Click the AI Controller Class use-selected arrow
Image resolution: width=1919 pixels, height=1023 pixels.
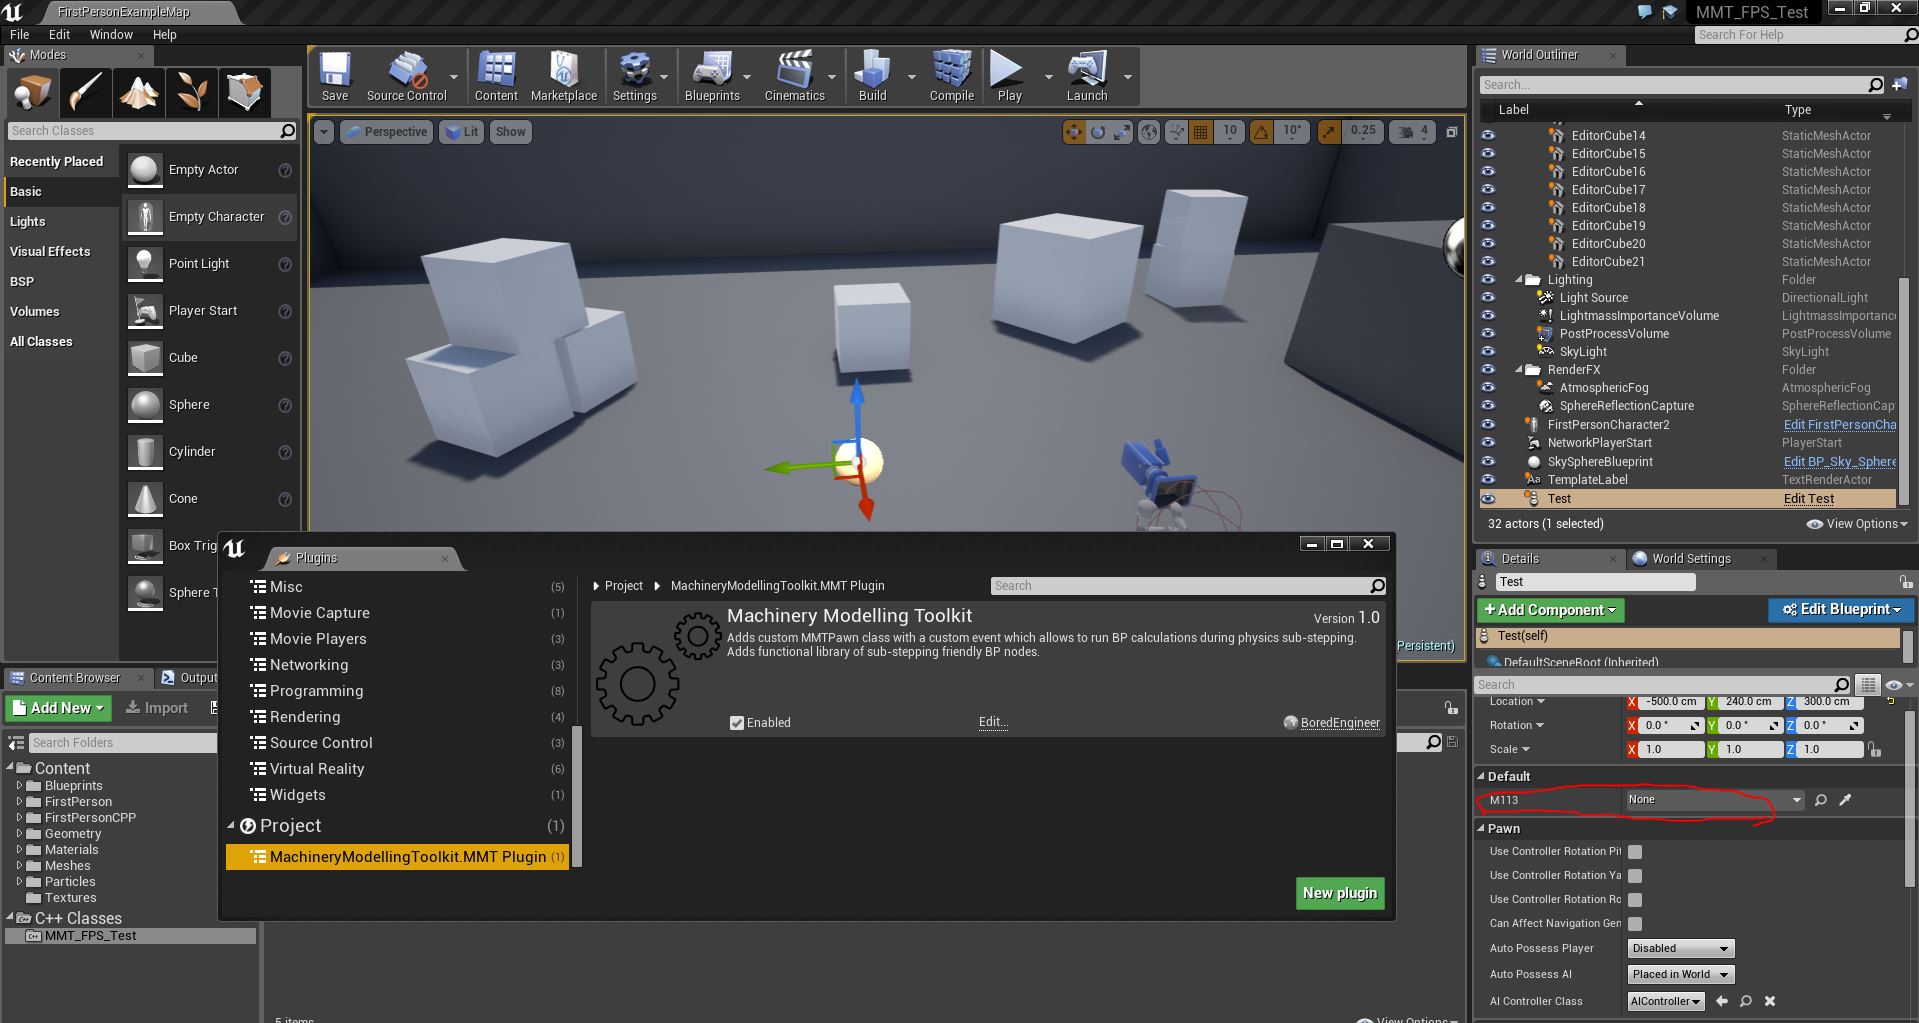point(1721,1001)
